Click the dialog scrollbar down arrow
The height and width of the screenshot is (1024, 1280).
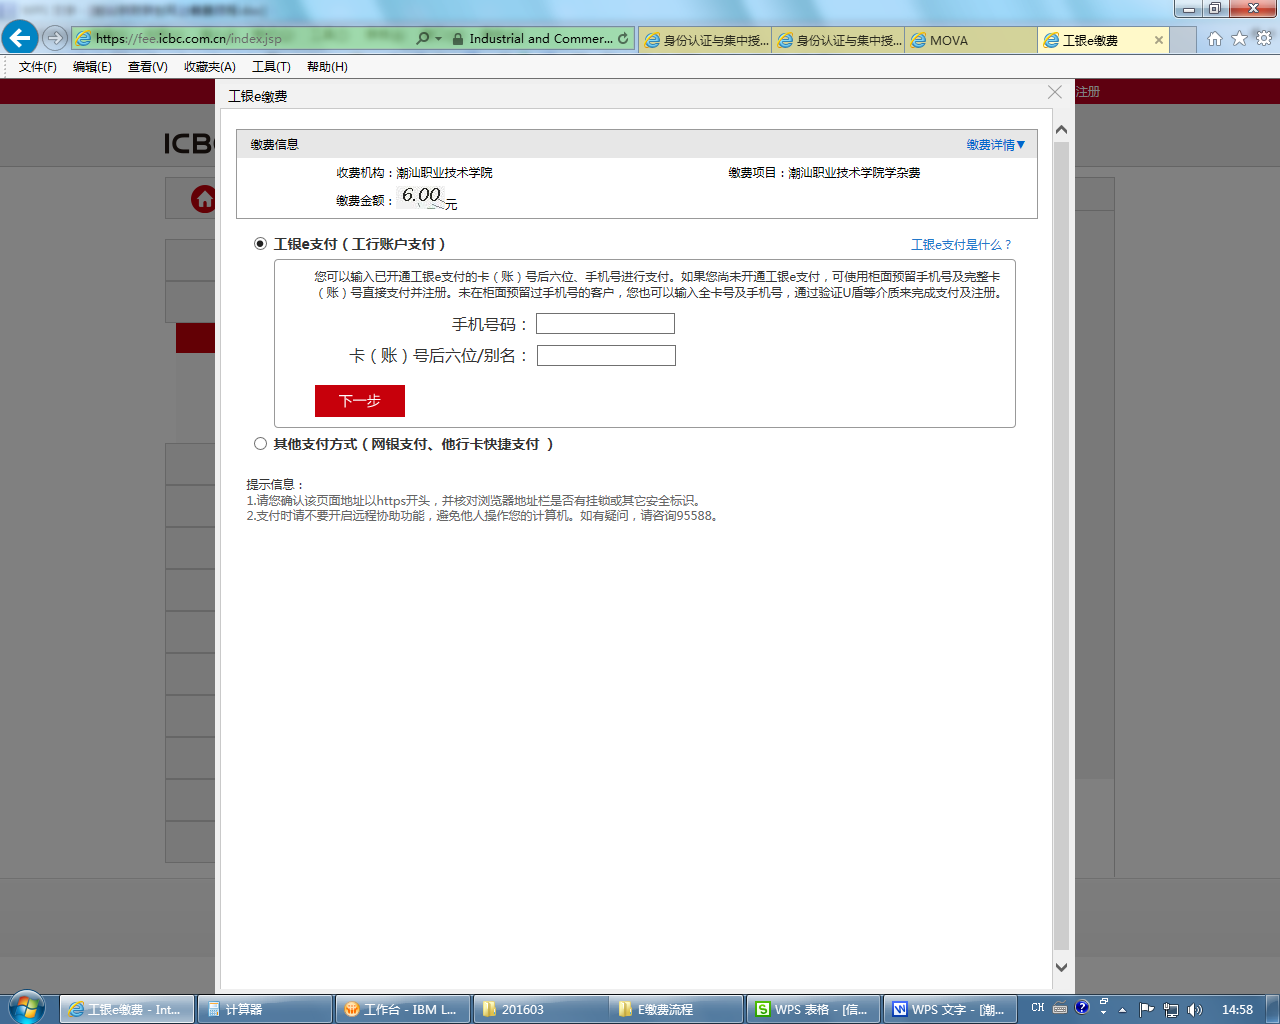tap(1062, 967)
